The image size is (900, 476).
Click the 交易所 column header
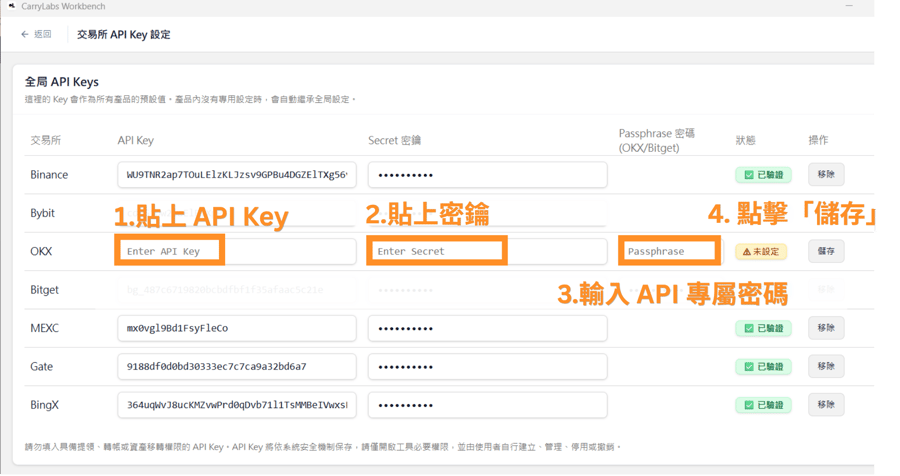coord(45,140)
